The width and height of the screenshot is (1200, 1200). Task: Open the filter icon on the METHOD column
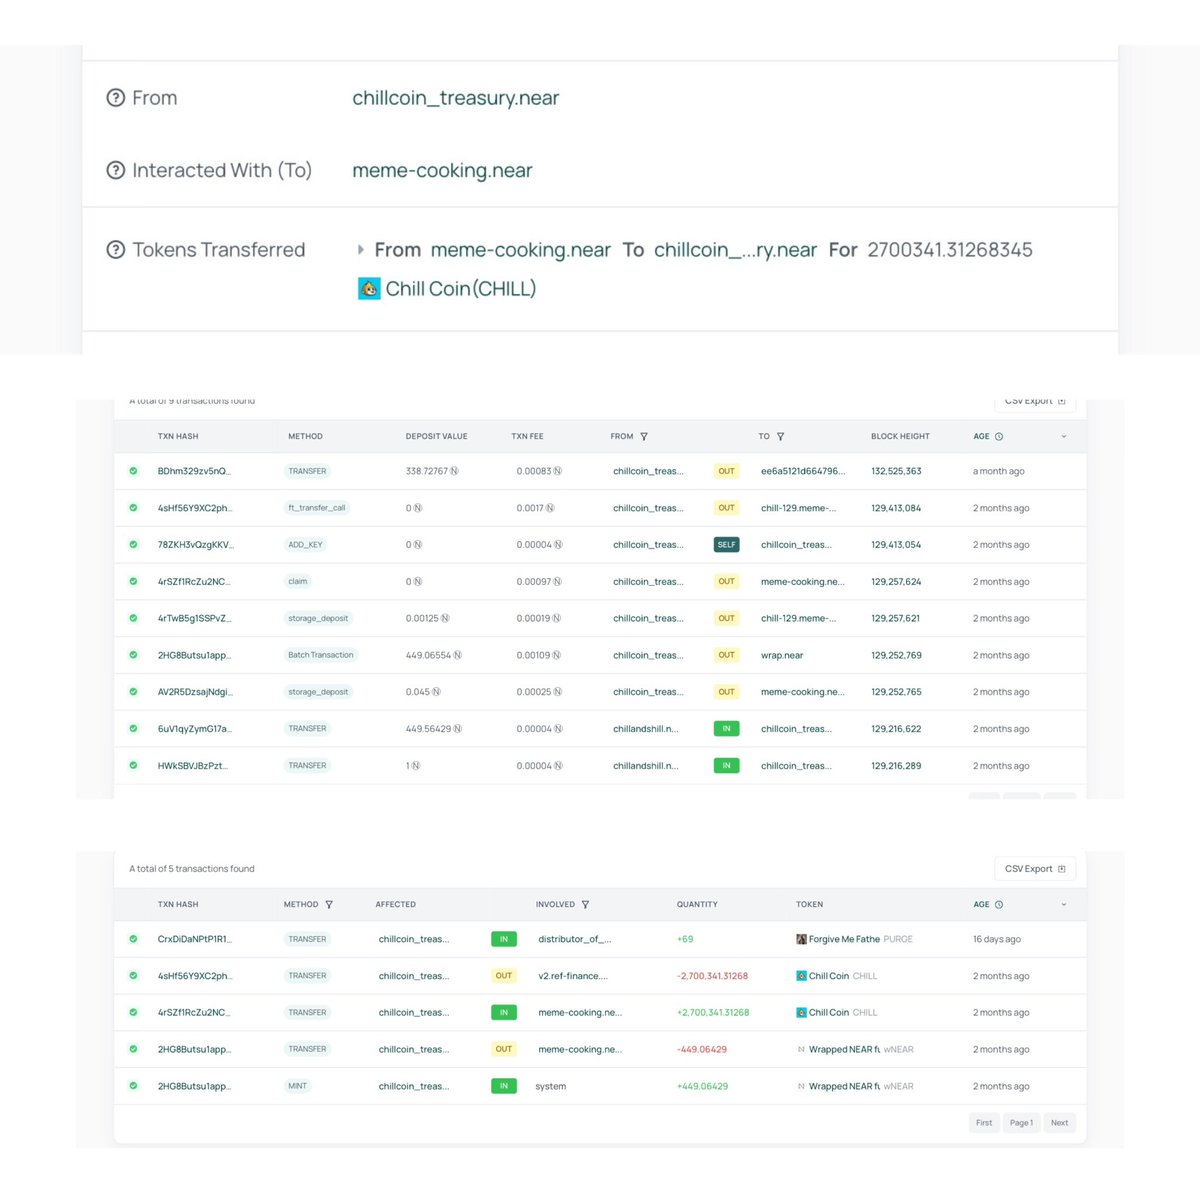point(329,904)
